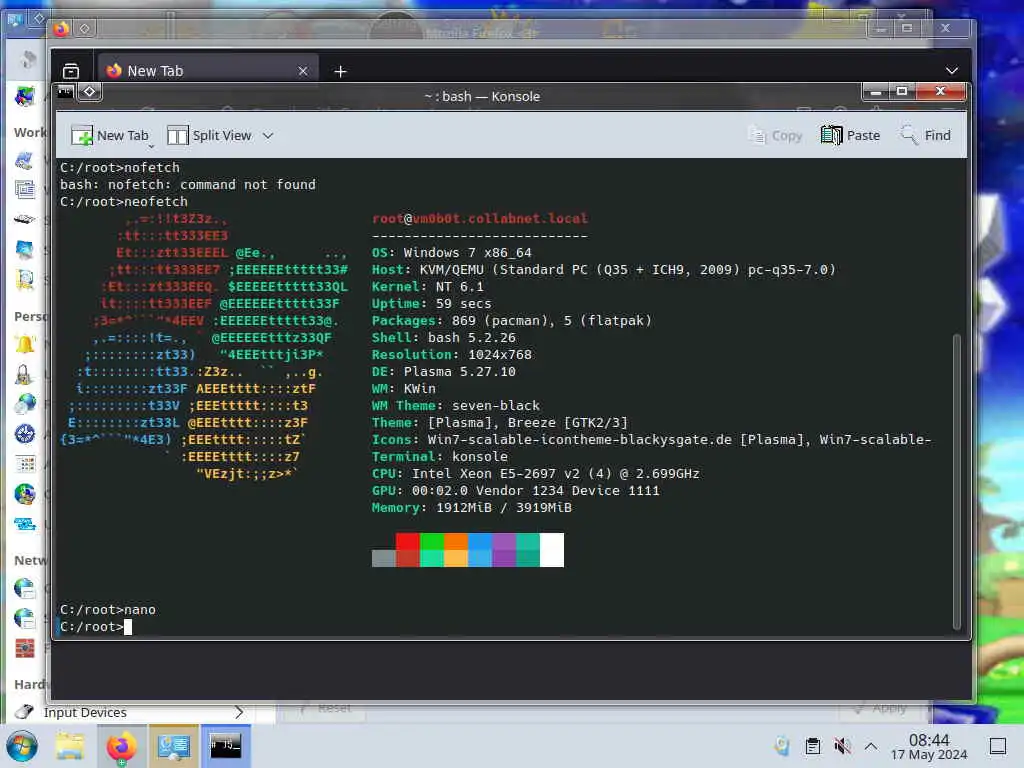1024x768 pixels.
Task: Click the terminal prompt cursor line
Action: point(95,627)
